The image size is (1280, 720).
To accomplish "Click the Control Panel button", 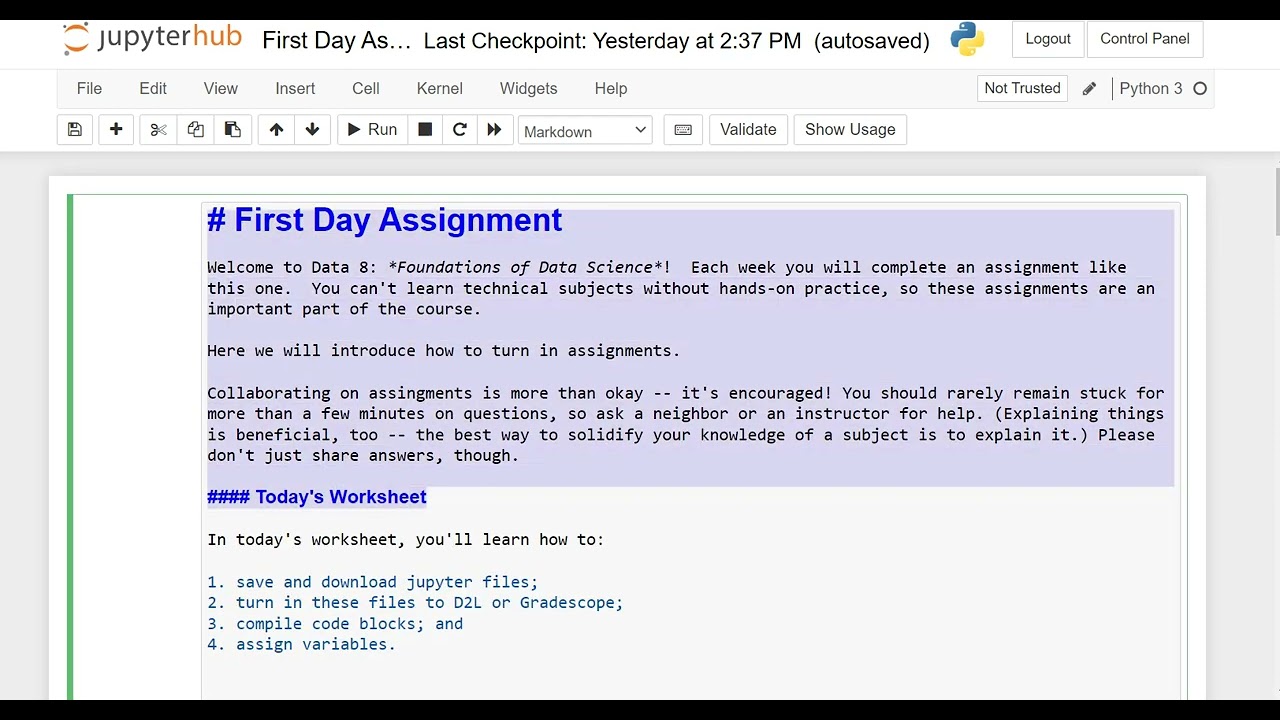I will [x=1144, y=39].
